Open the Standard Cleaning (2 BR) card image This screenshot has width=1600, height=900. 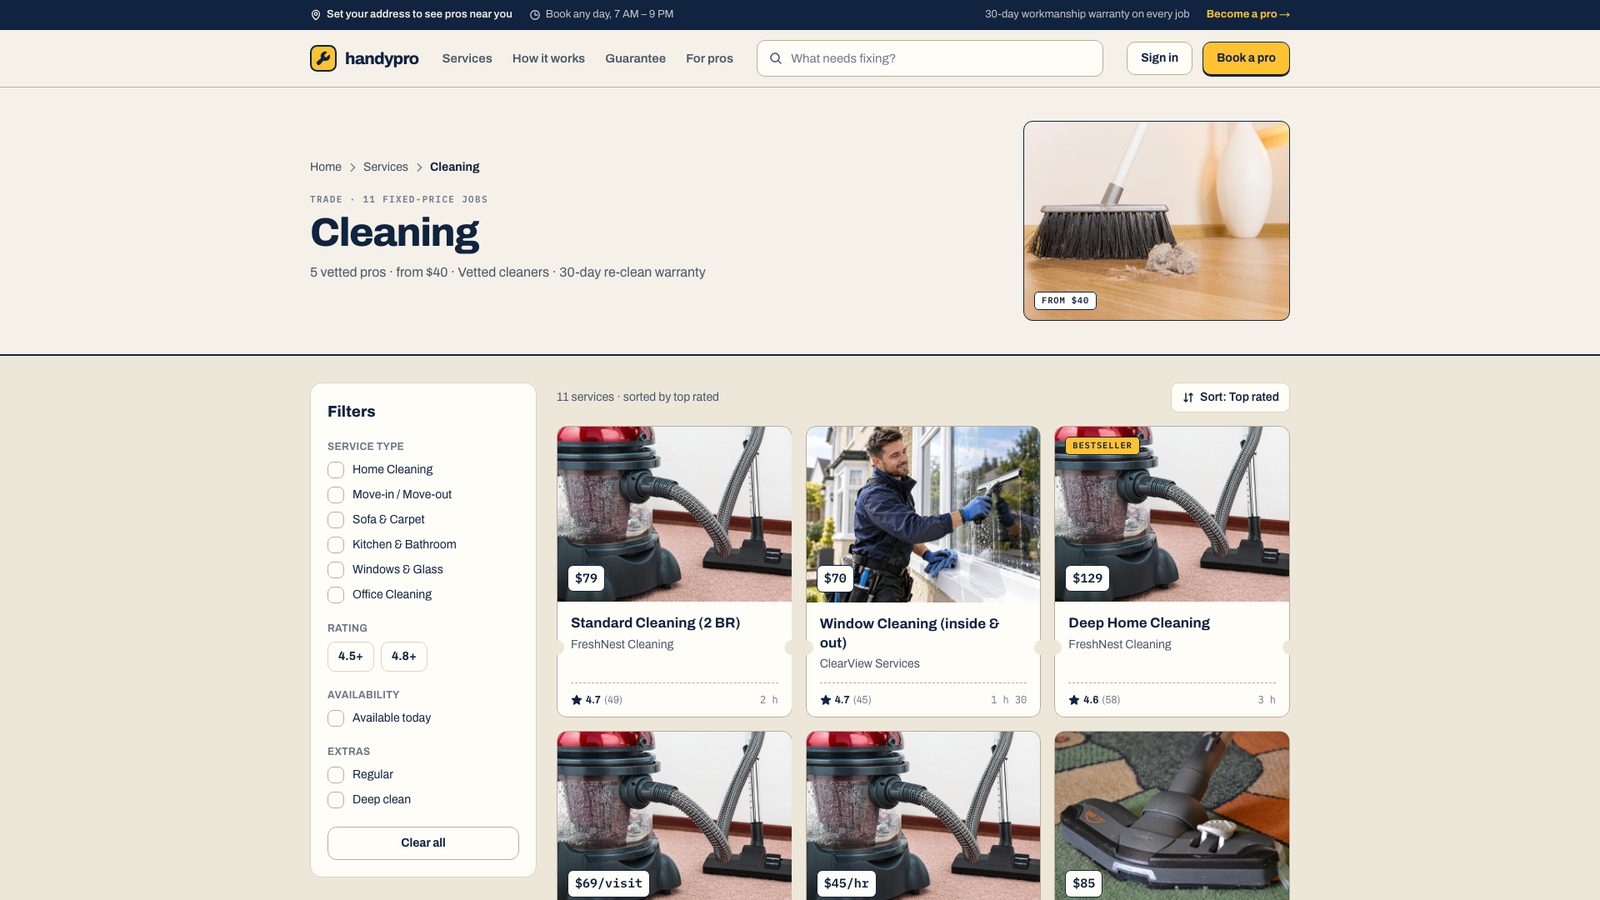[x=674, y=514]
